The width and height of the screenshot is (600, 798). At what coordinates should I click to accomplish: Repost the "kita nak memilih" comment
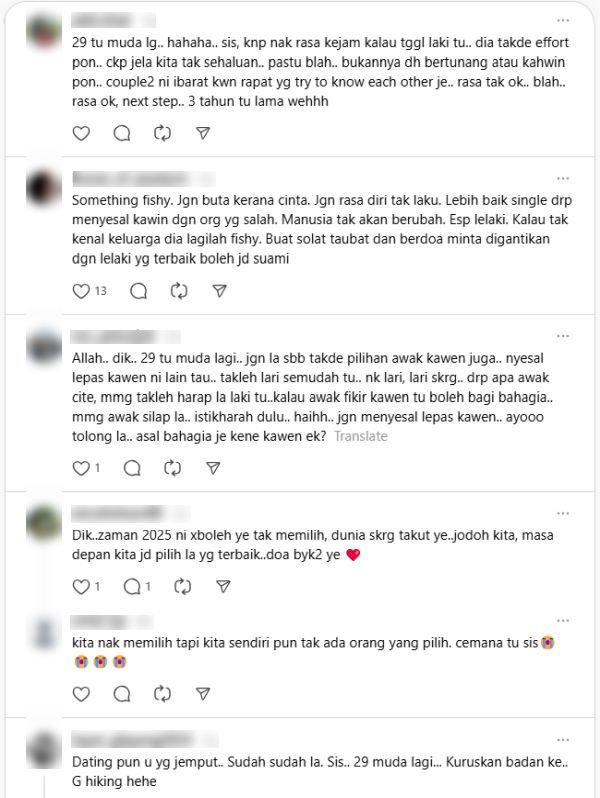coord(162,694)
